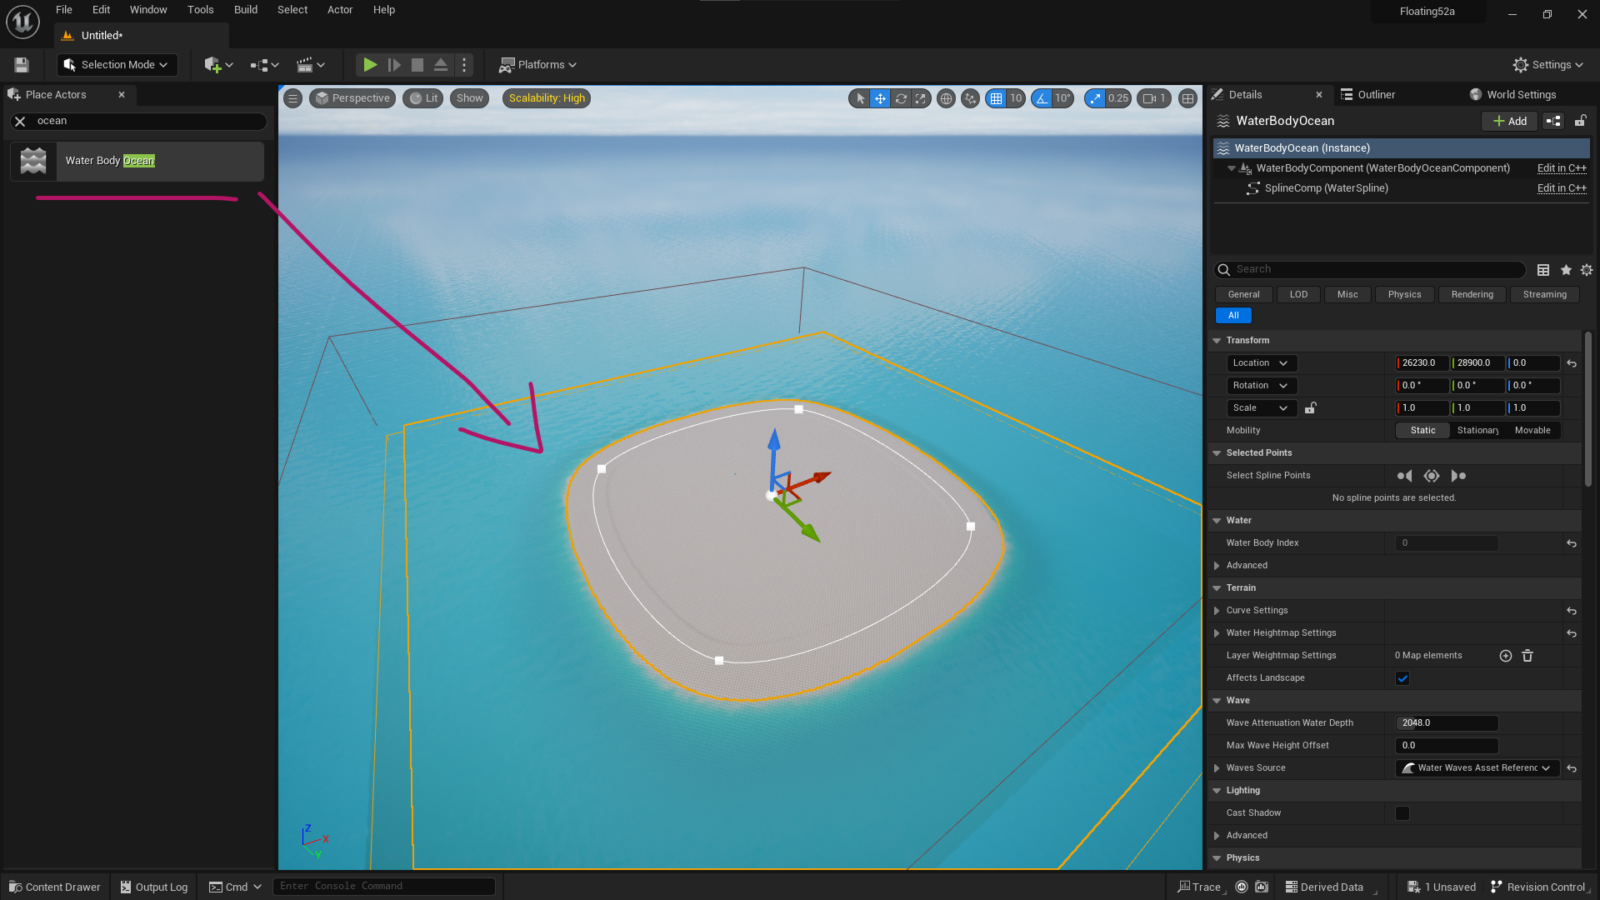Click the green Add button
1600x900 pixels.
click(1508, 120)
